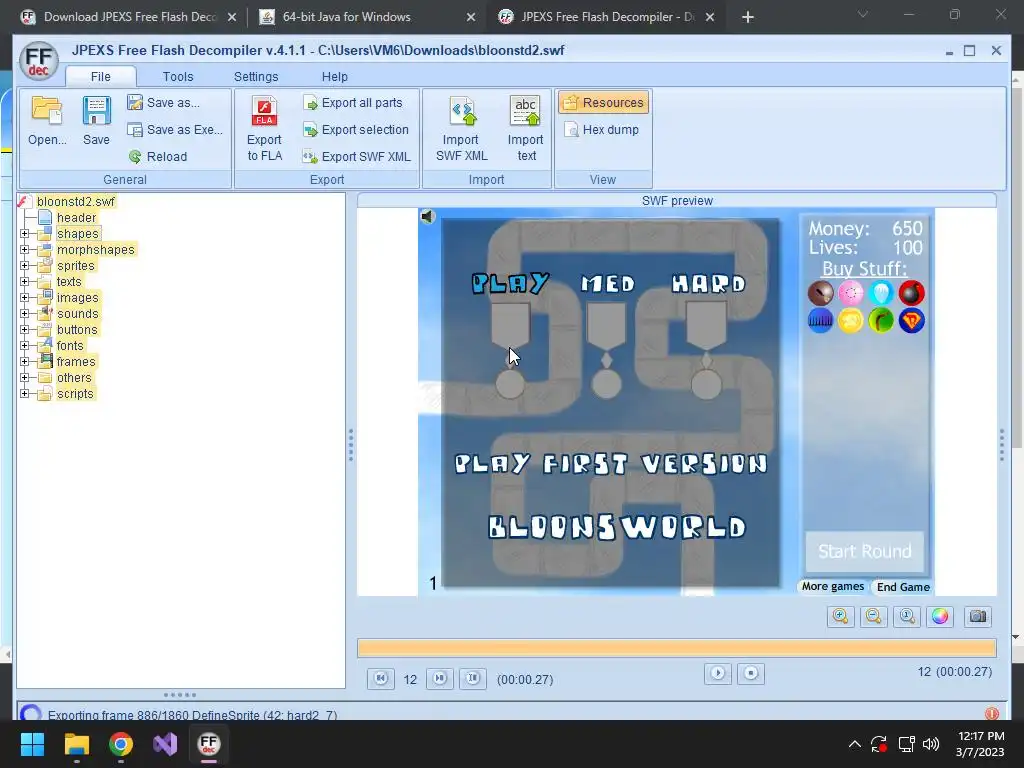Select the scripts folder label

coord(75,394)
